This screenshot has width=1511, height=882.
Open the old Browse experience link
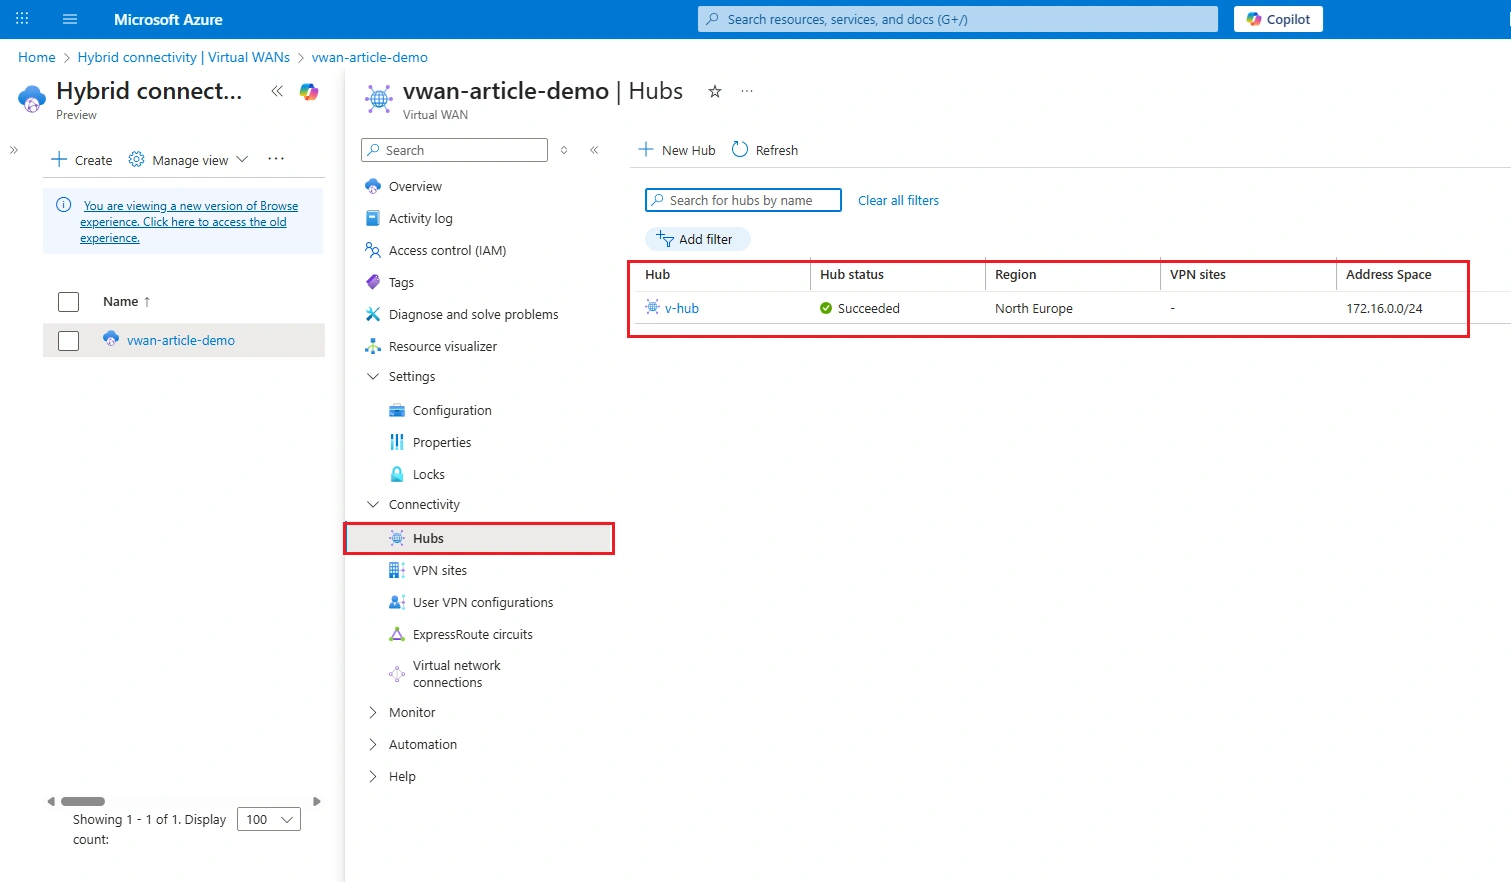(x=189, y=222)
